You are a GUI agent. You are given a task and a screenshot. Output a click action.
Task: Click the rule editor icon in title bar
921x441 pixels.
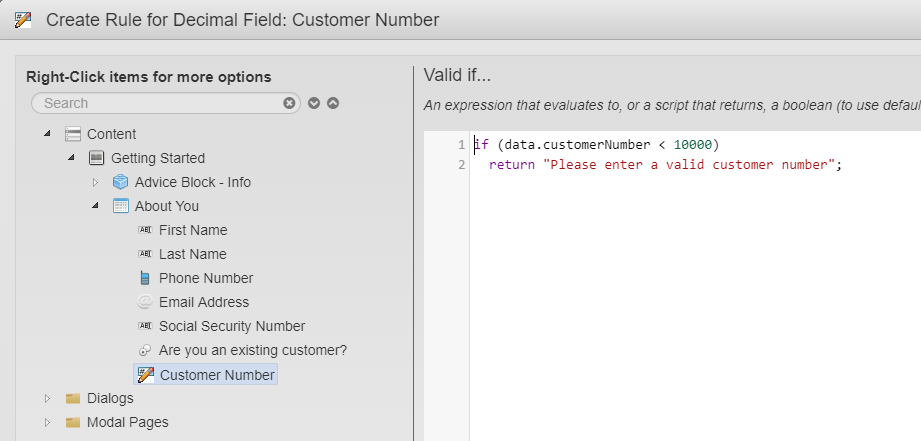pyautogui.click(x=22, y=20)
